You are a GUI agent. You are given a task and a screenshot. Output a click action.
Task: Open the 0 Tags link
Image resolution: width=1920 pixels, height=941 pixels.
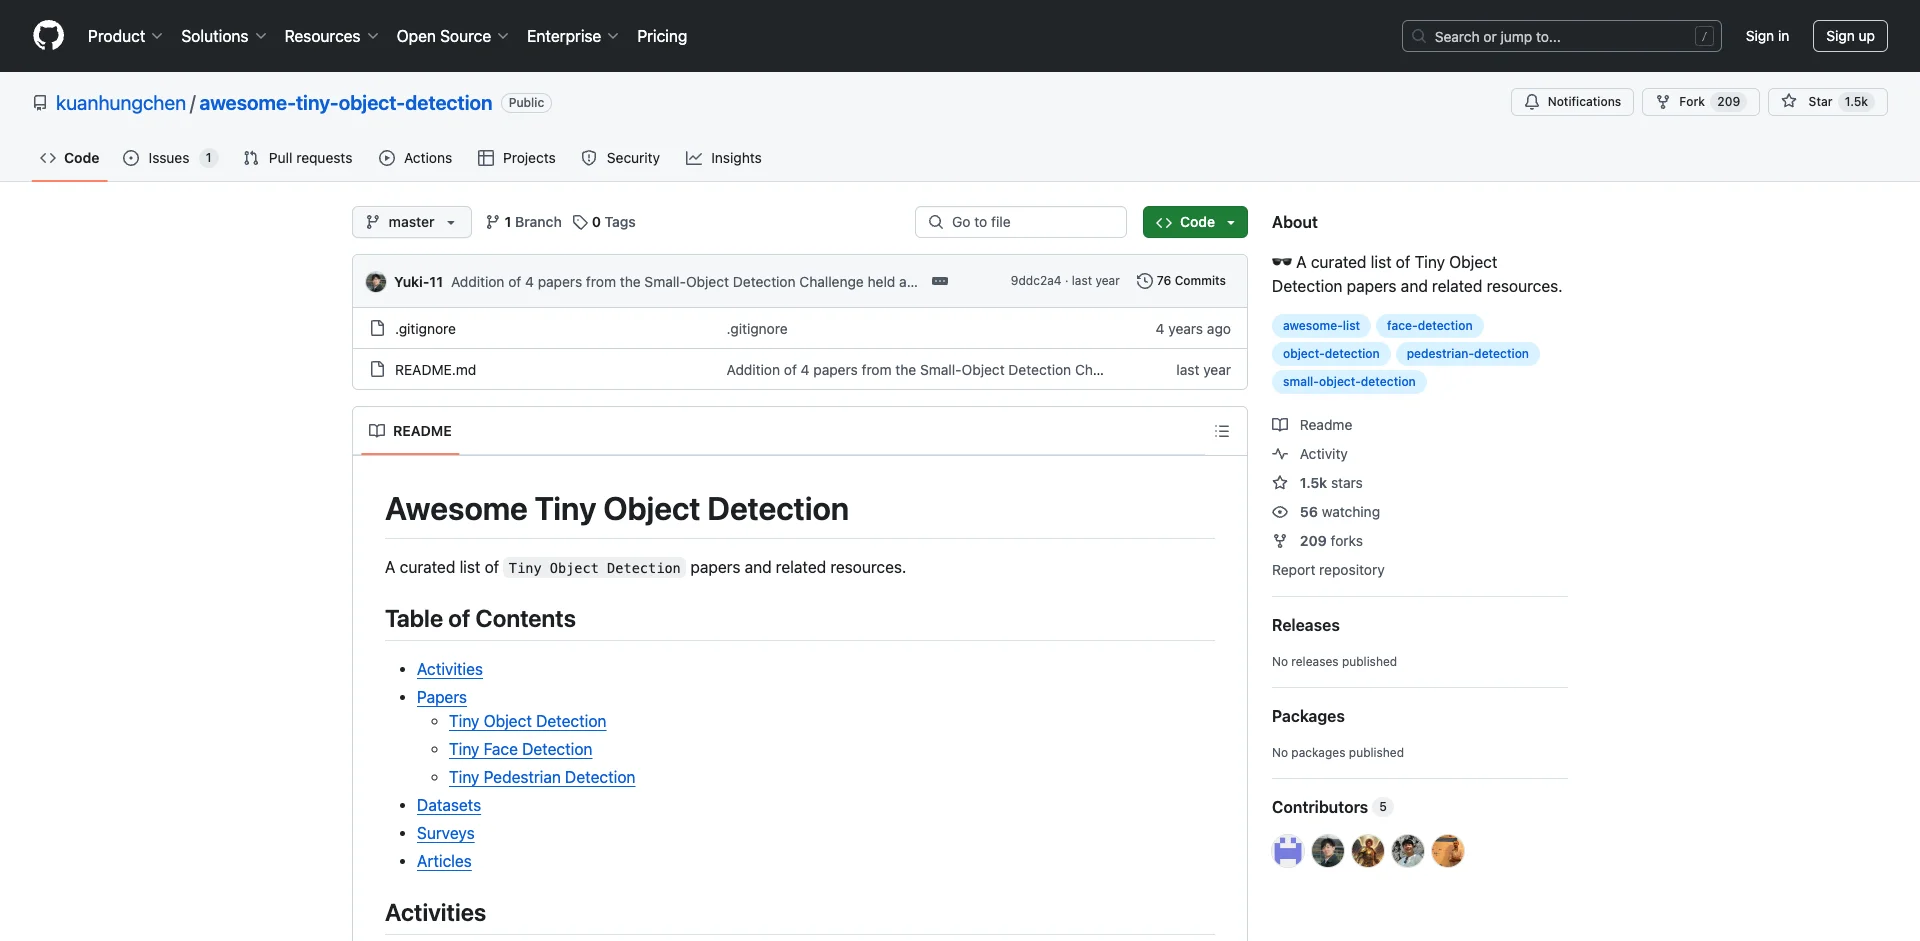(604, 222)
